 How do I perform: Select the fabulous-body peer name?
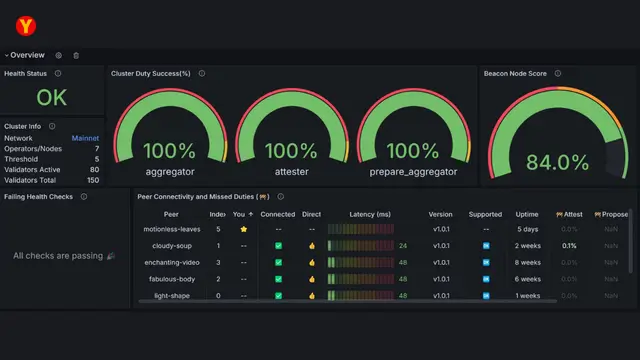click(x=172, y=279)
